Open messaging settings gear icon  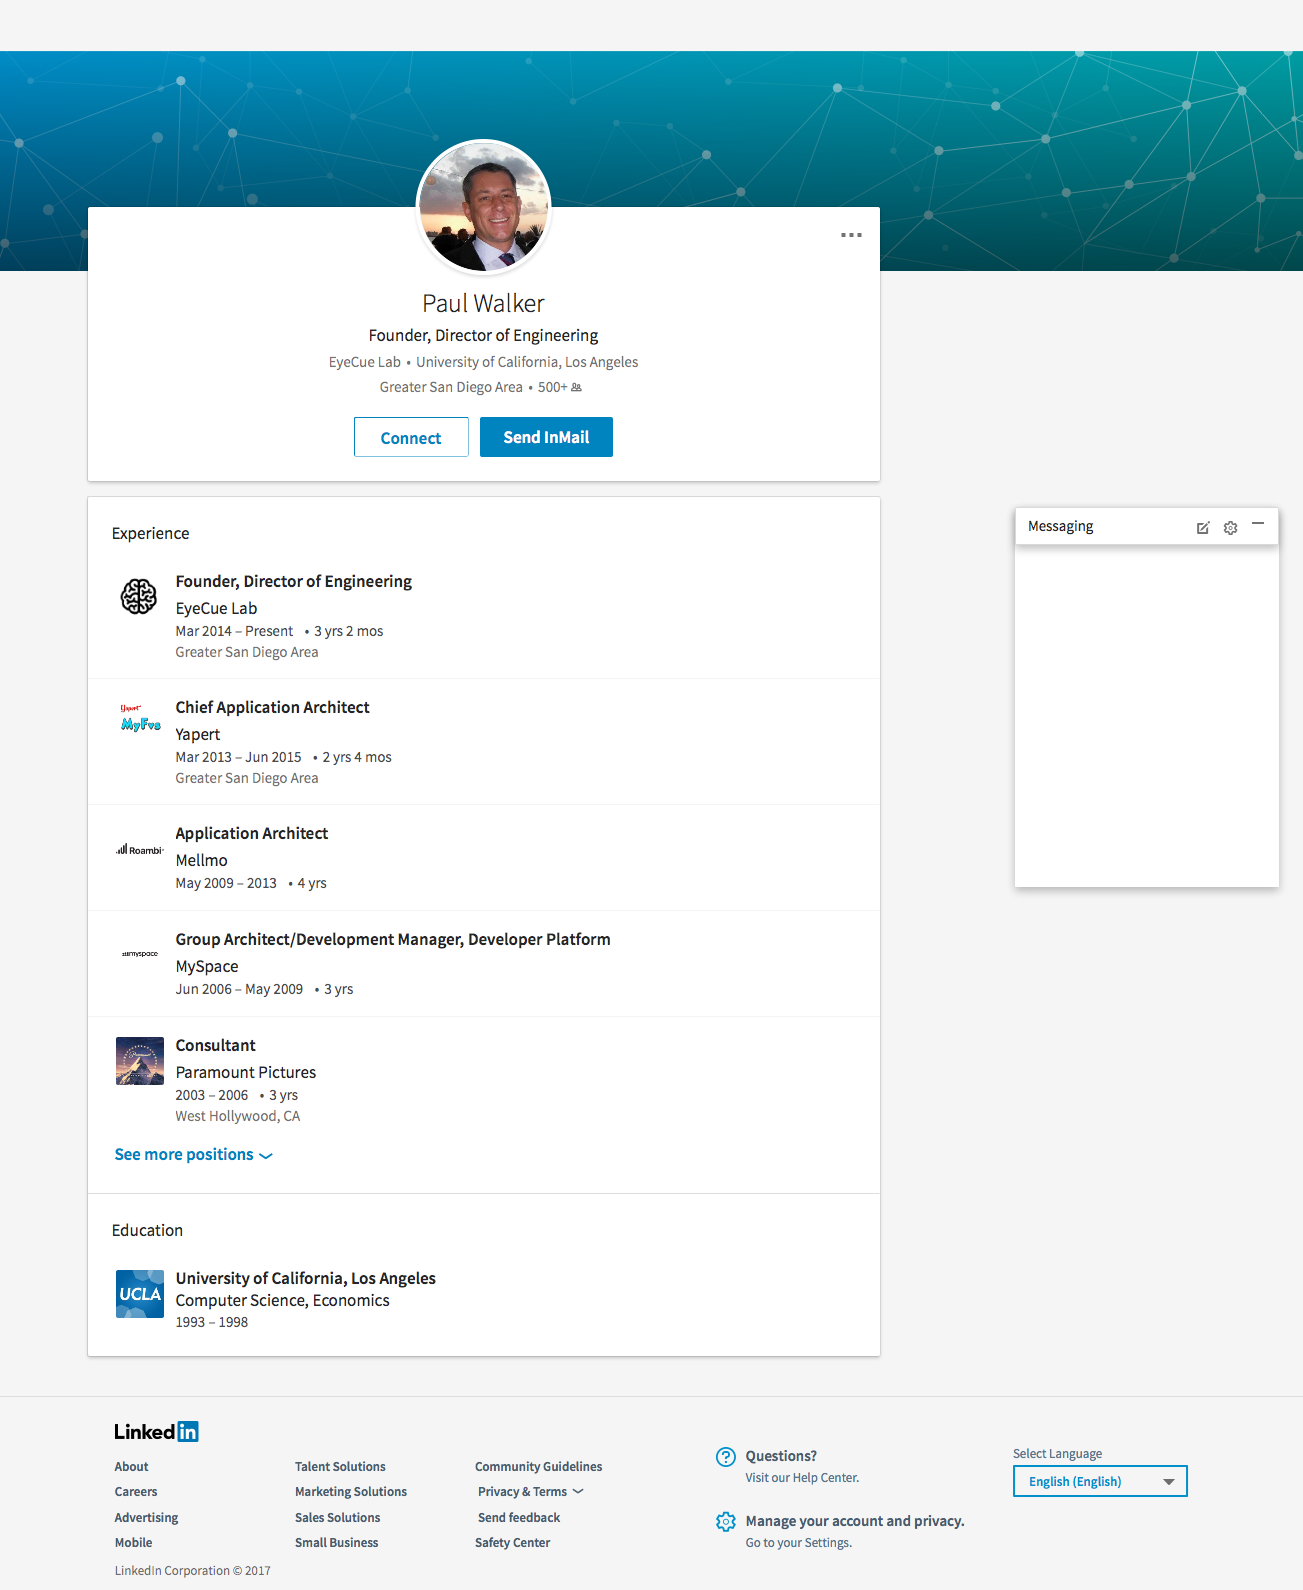click(x=1230, y=528)
